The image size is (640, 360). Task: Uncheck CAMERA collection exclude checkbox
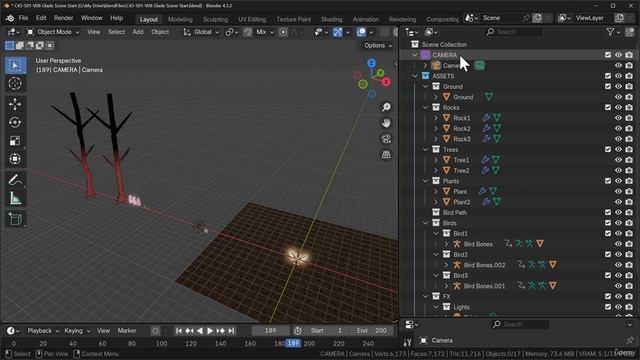point(608,55)
